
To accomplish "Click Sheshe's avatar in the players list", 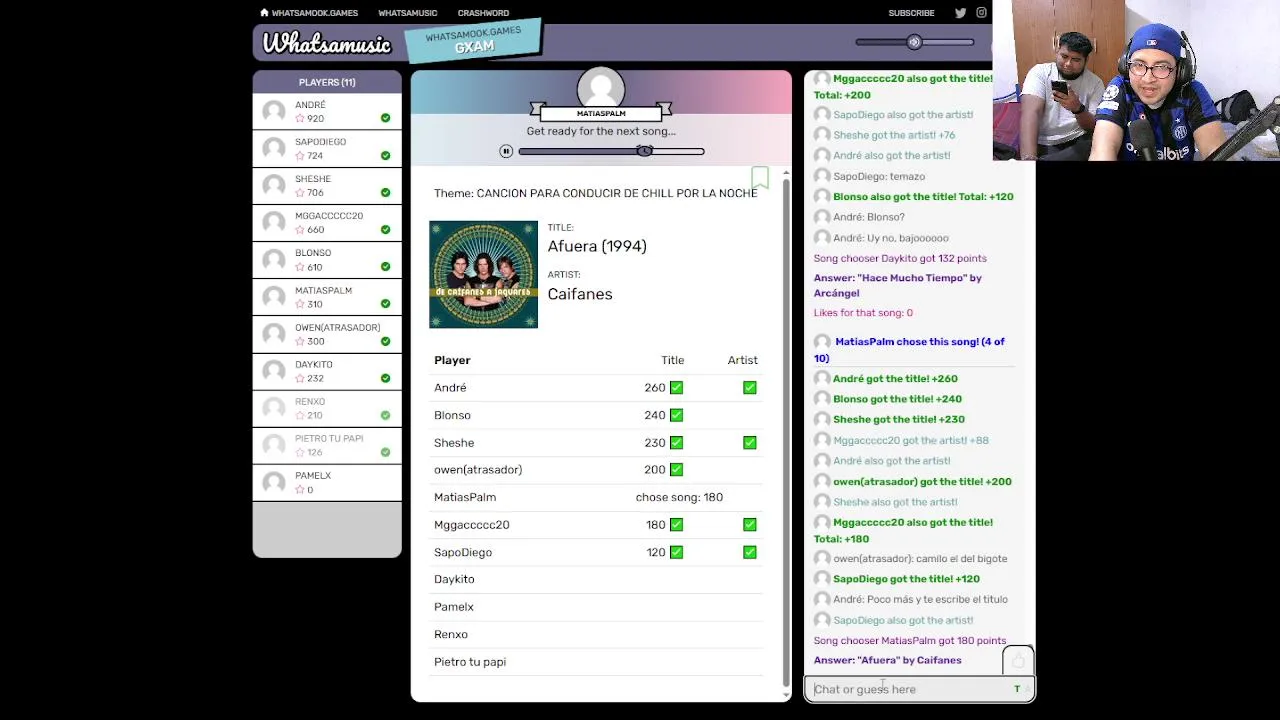I will [x=274, y=185].
